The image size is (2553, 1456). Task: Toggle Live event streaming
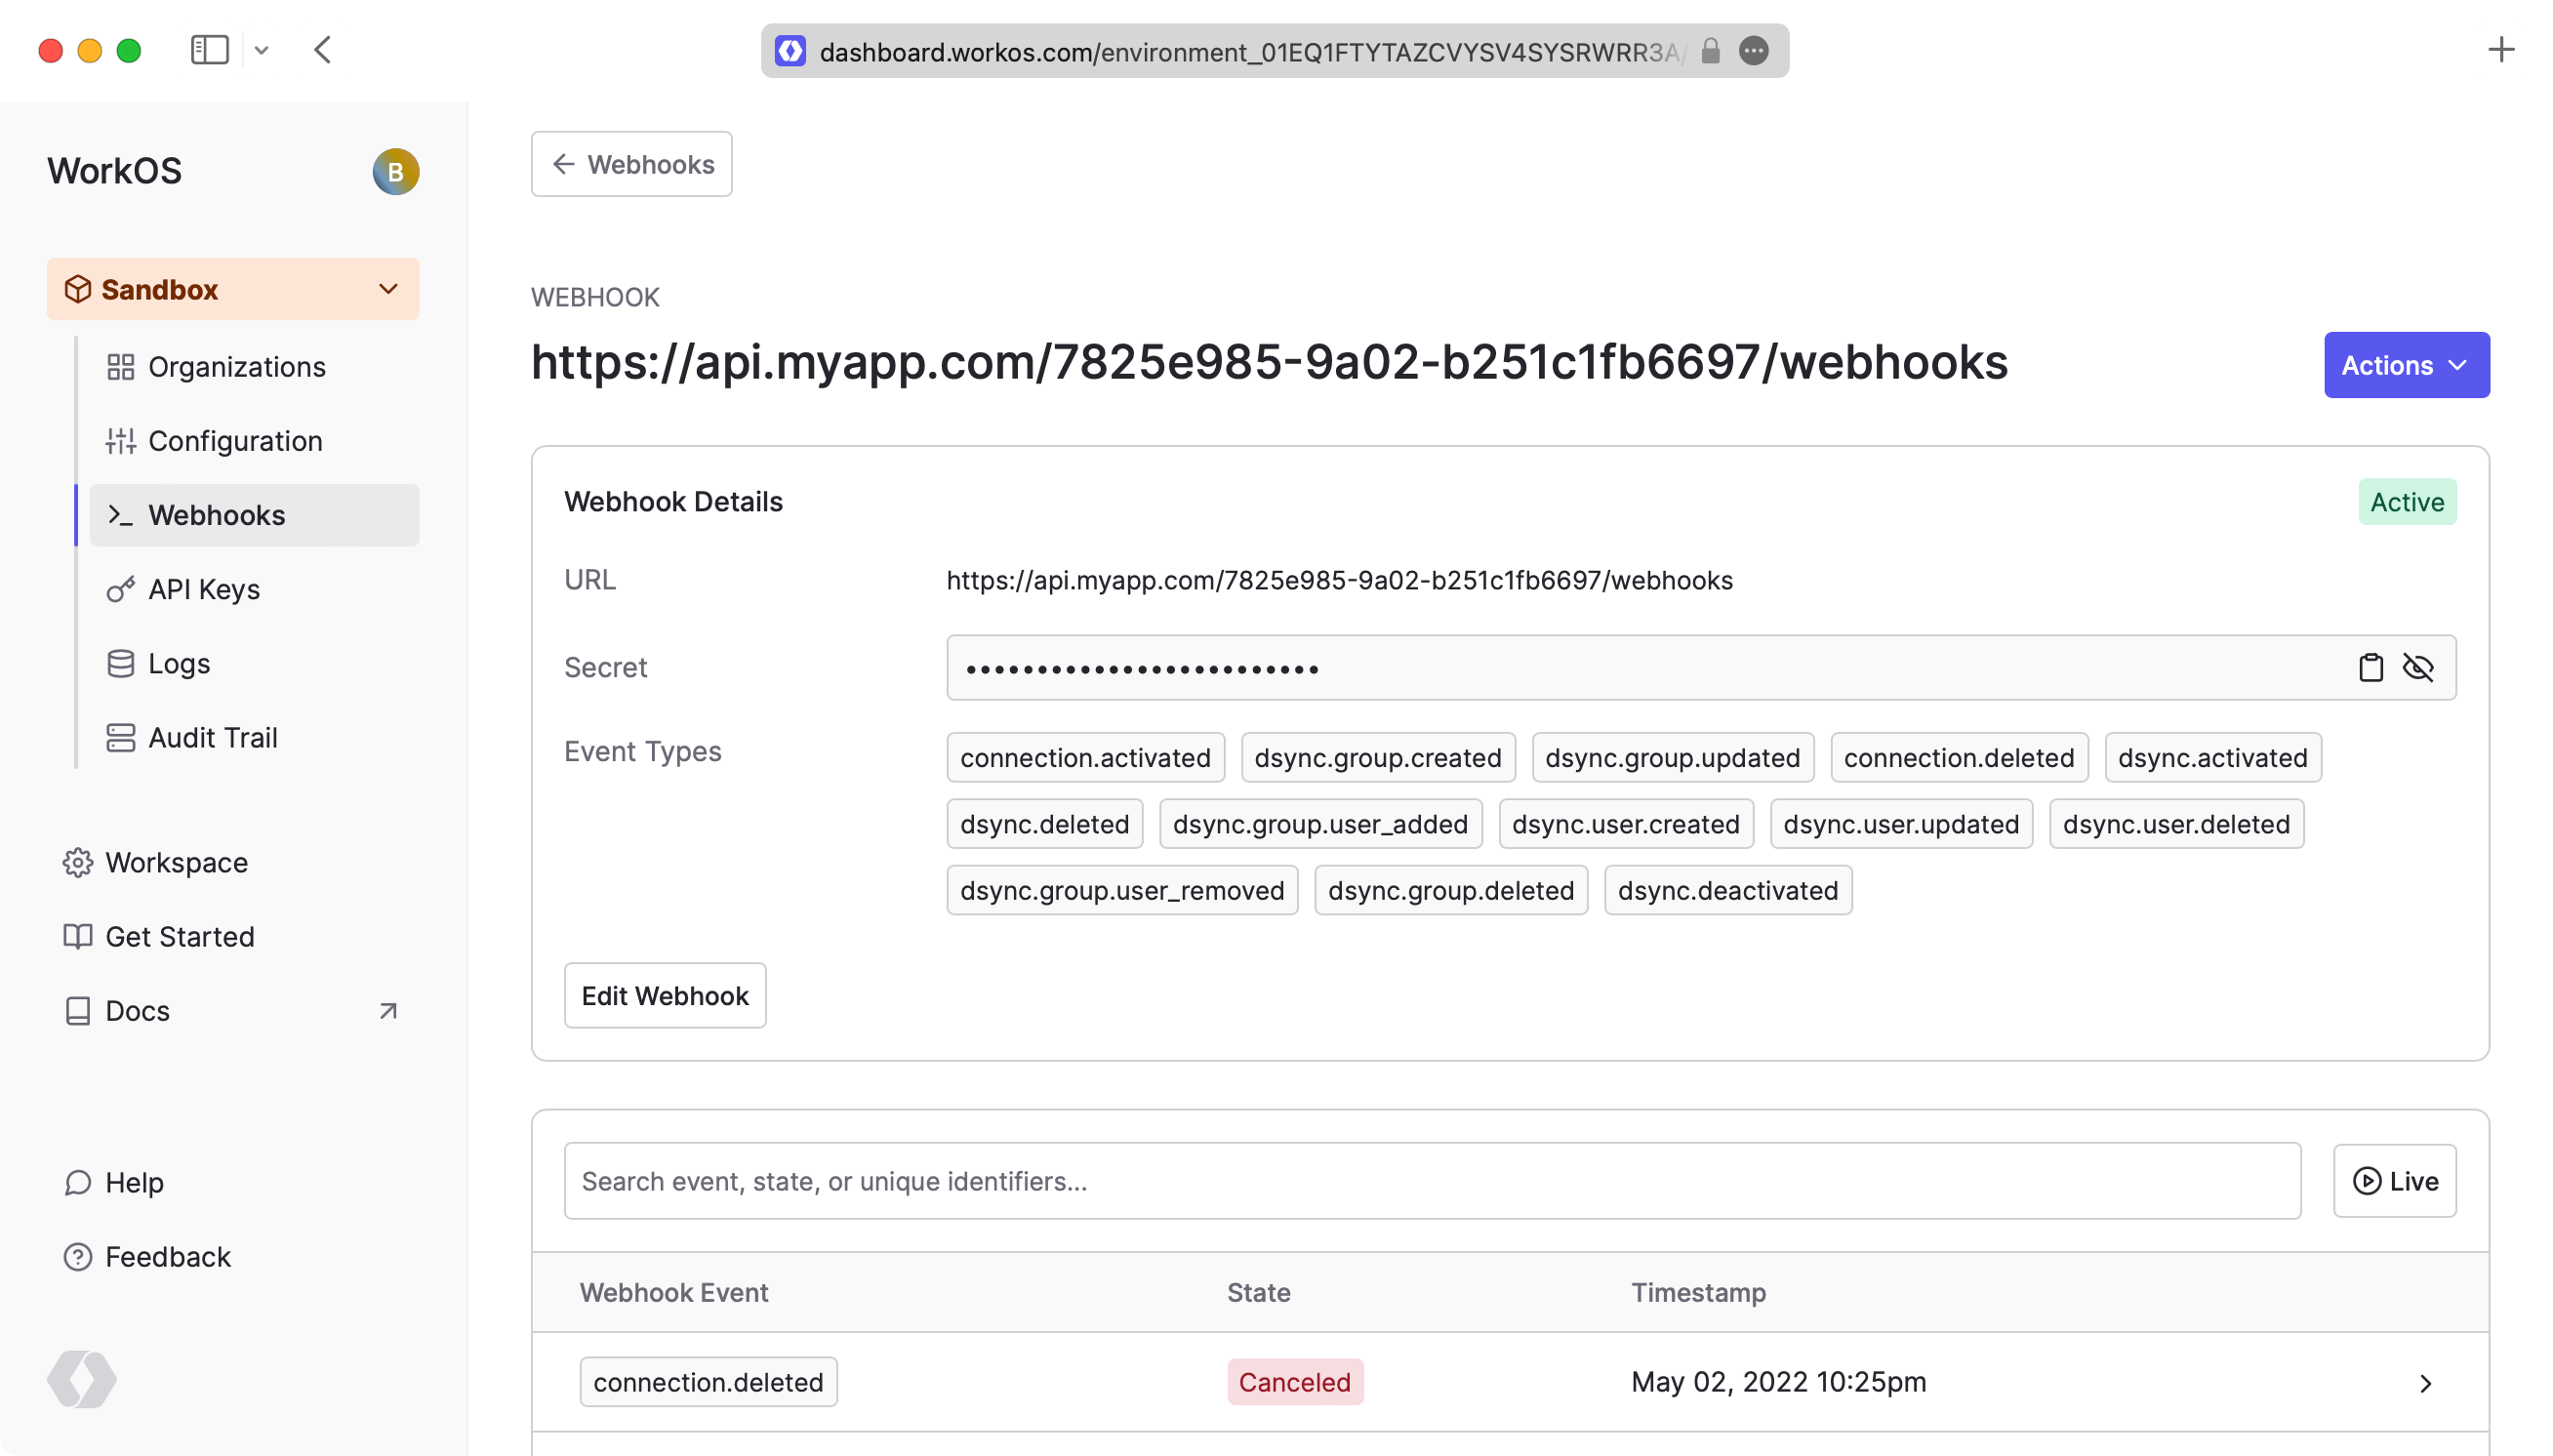2394,1181
